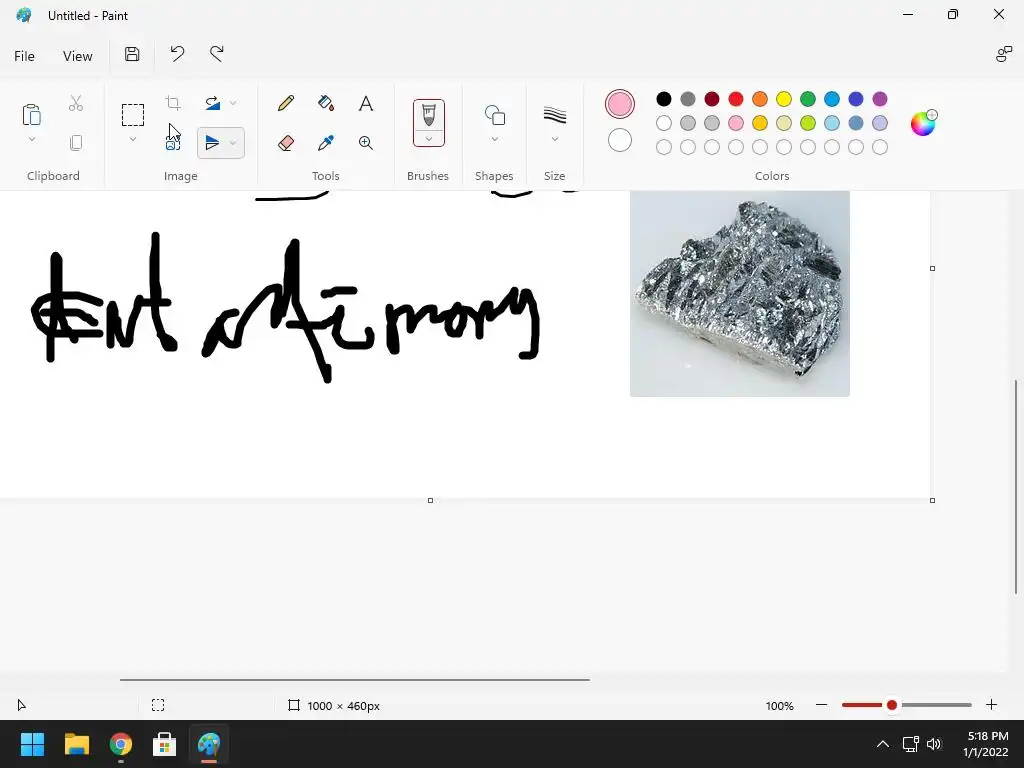Pick the turquoise blue color swatch

pos(832,99)
